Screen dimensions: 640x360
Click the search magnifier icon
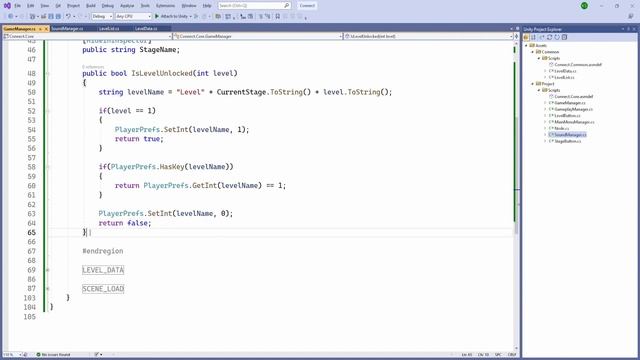coord(287,6)
